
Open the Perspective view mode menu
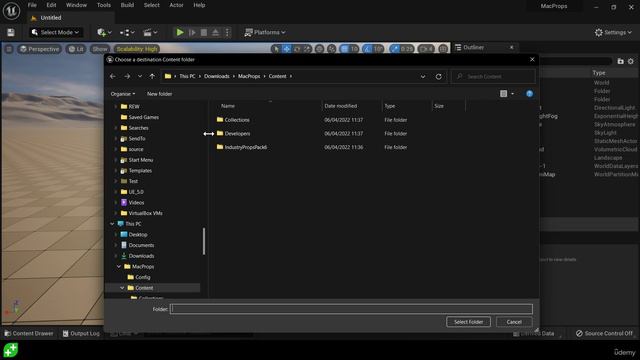(x=39, y=49)
